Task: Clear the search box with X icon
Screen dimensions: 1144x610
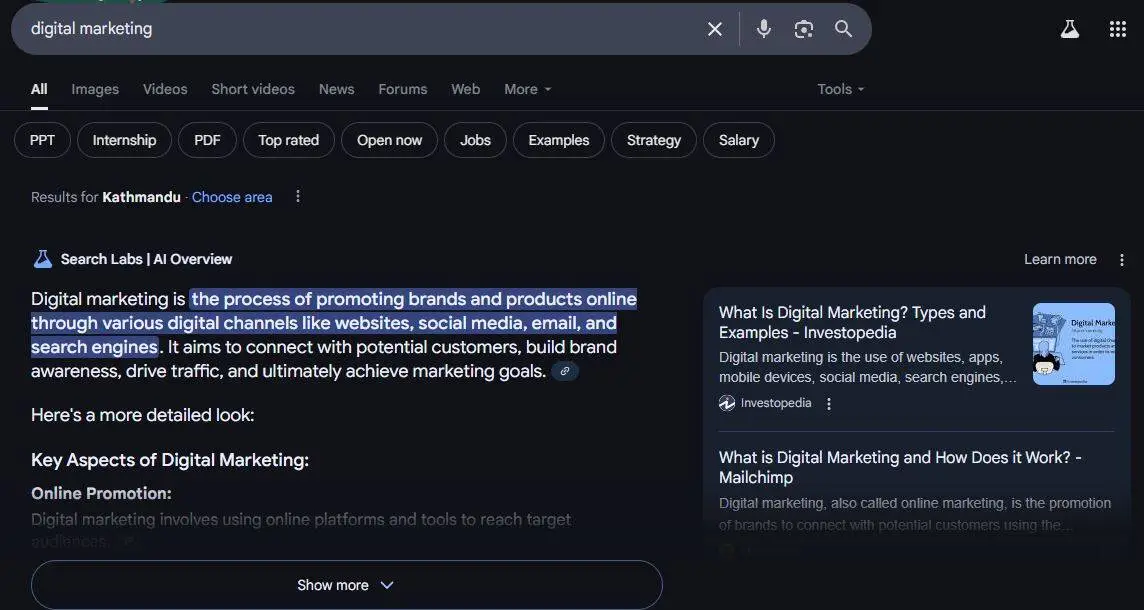Action: tap(714, 29)
